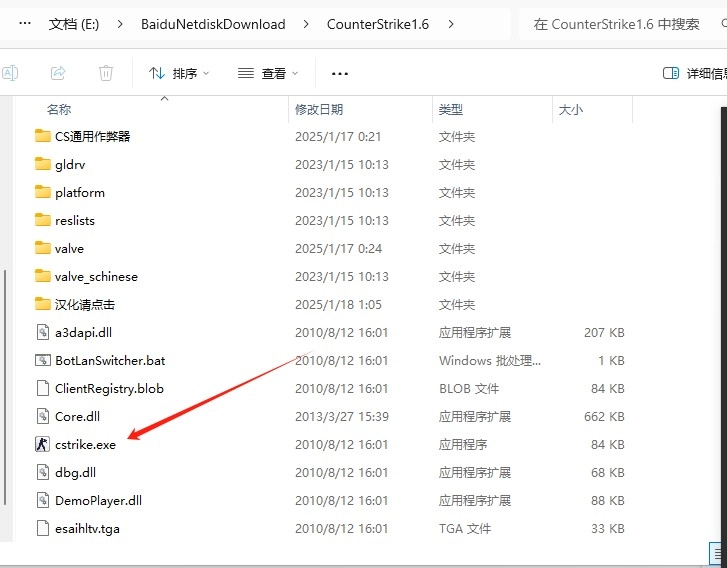Click the delete trash can icon
727x568 pixels.
[x=106, y=73]
